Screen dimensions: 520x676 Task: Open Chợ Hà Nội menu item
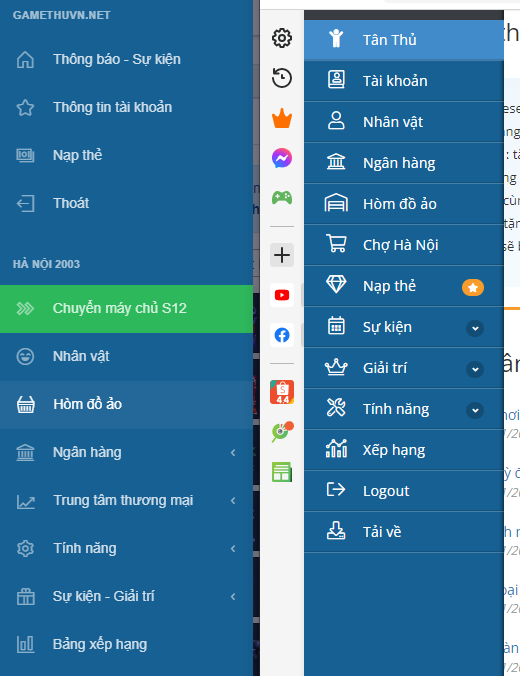pyautogui.click(x=404, y=245)
